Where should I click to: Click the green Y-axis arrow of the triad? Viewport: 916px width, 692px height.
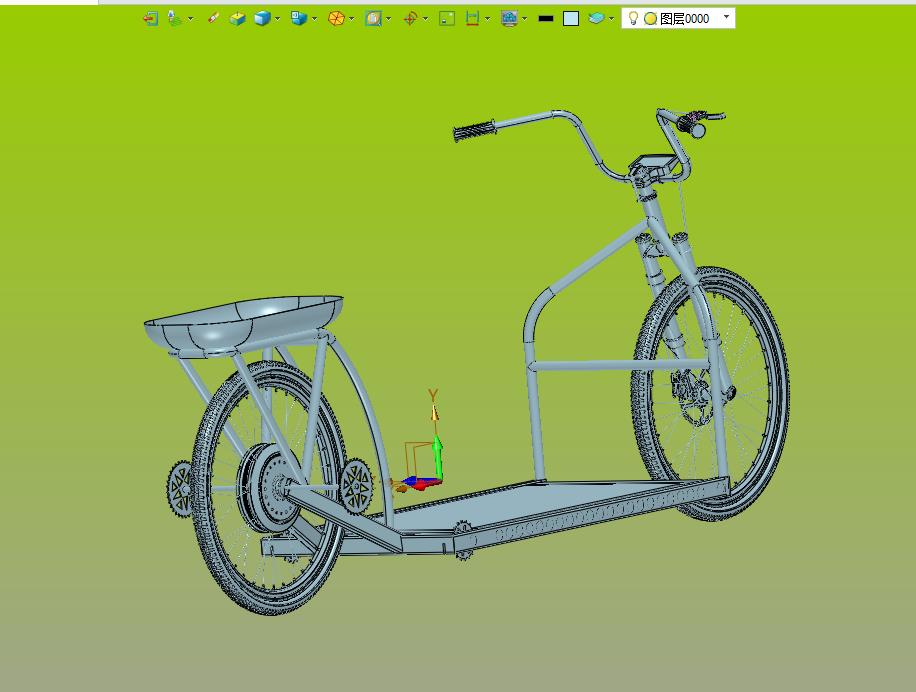[437, 455]
